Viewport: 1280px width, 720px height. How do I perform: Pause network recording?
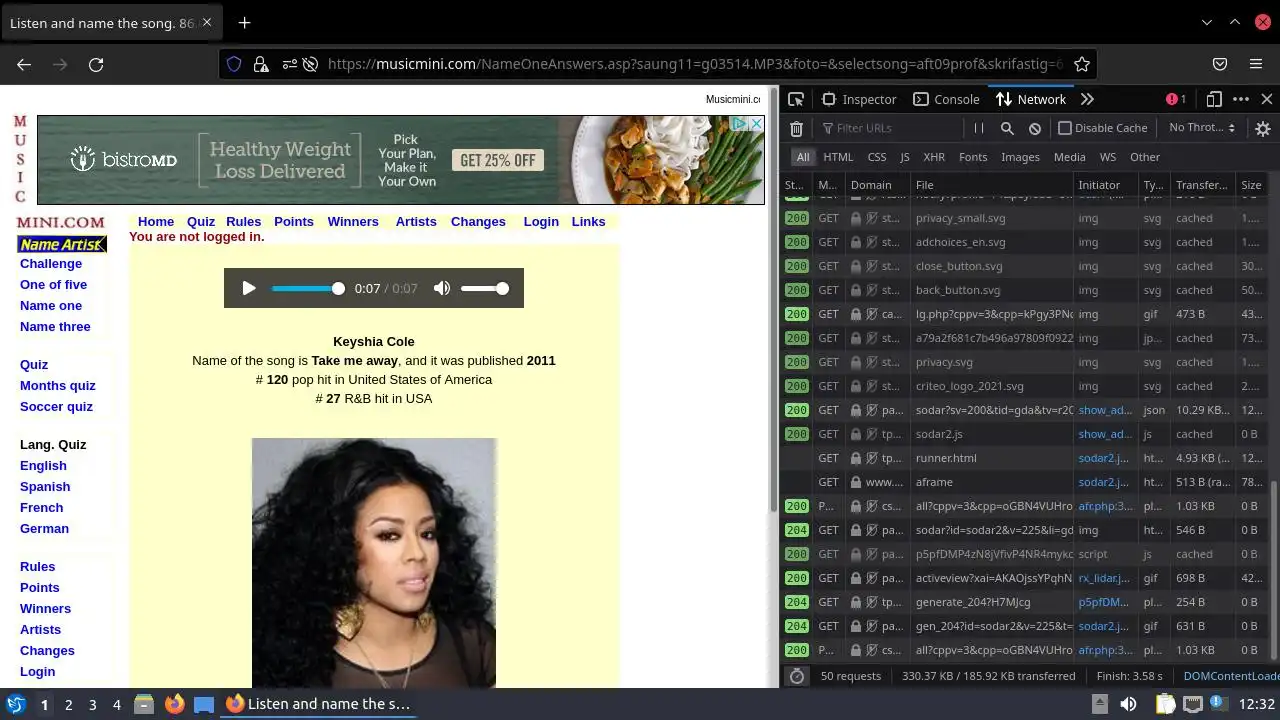979,128
